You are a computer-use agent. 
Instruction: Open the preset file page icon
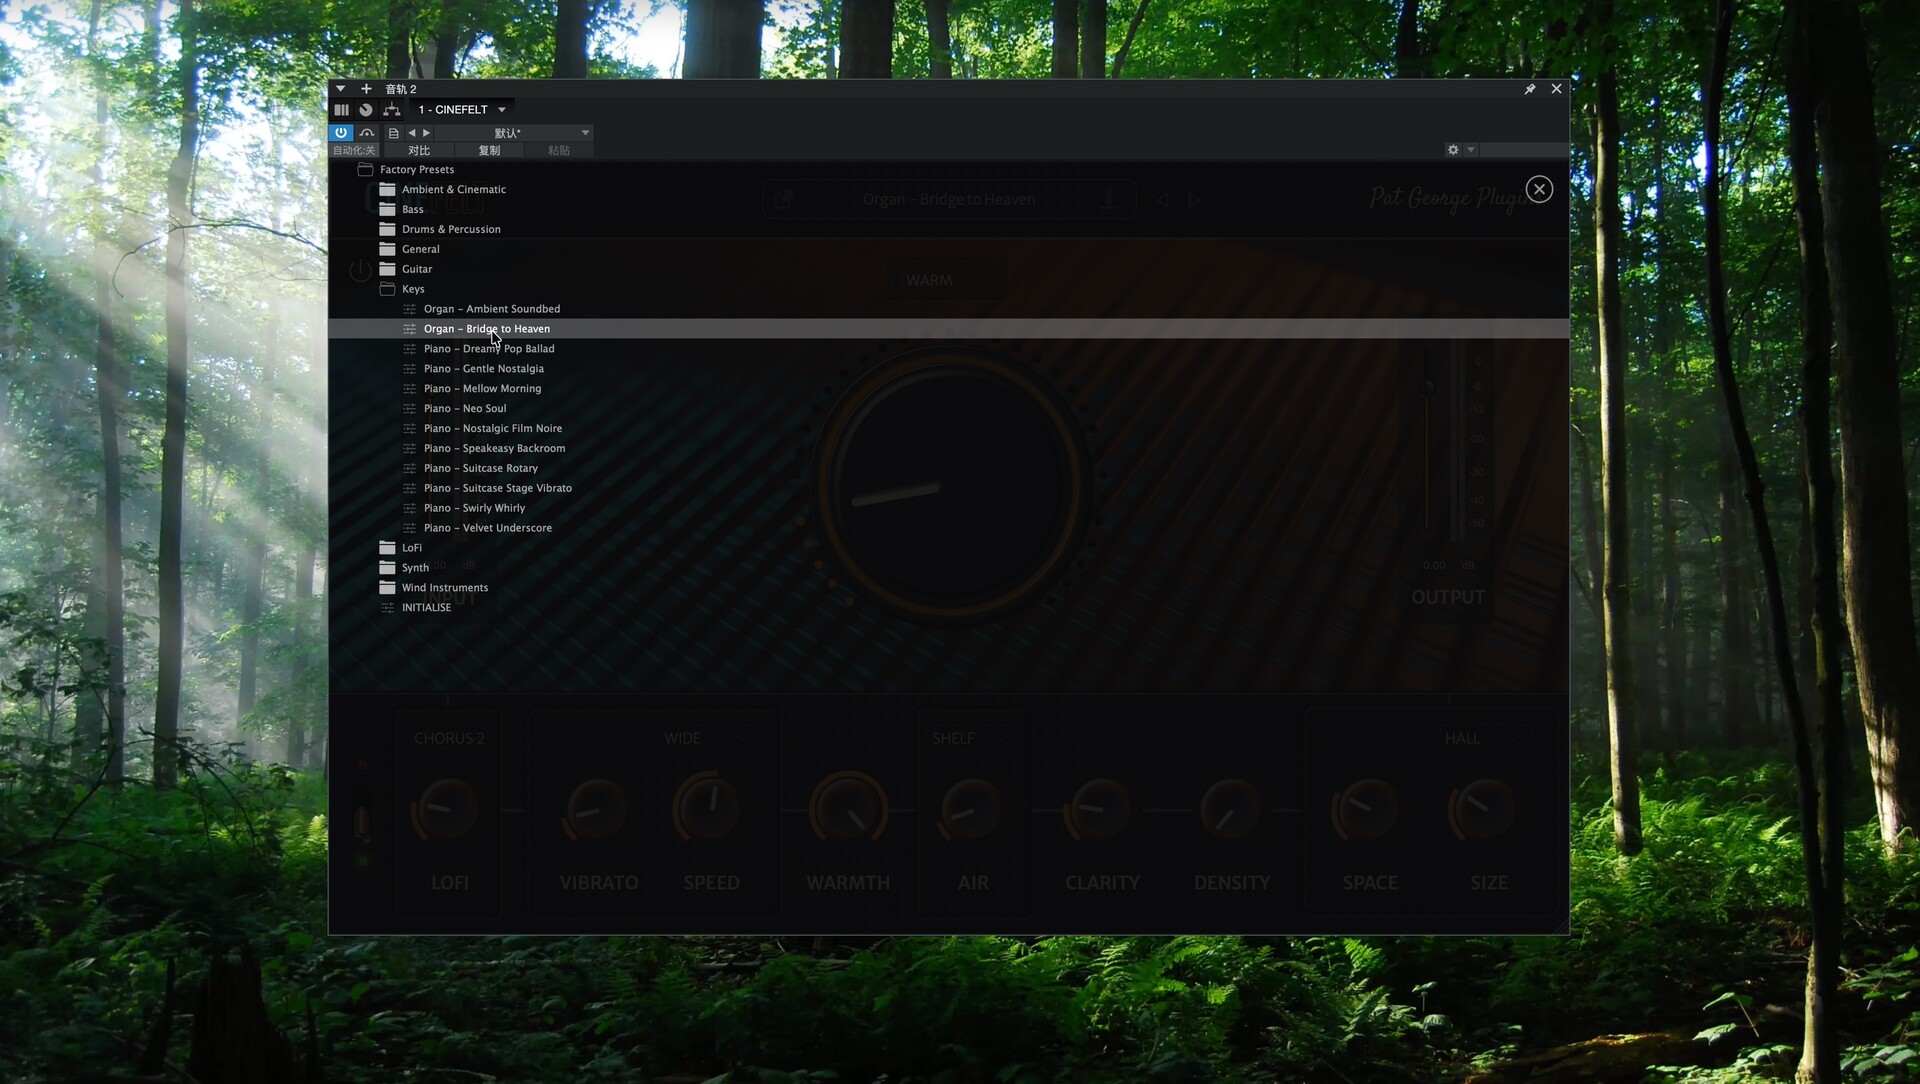pyautogui.click(x=393, y=133)
